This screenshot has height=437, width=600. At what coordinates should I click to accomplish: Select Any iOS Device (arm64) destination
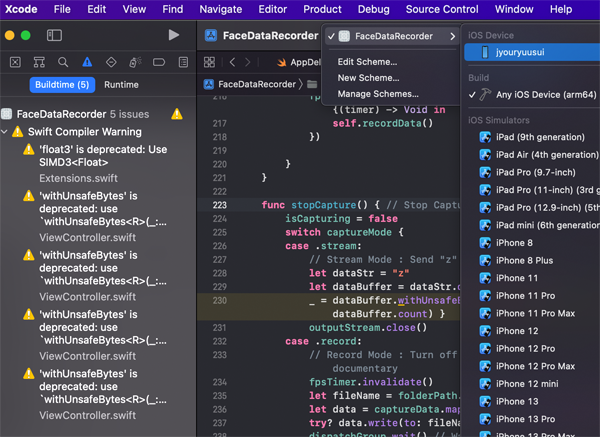pos(533,95)
